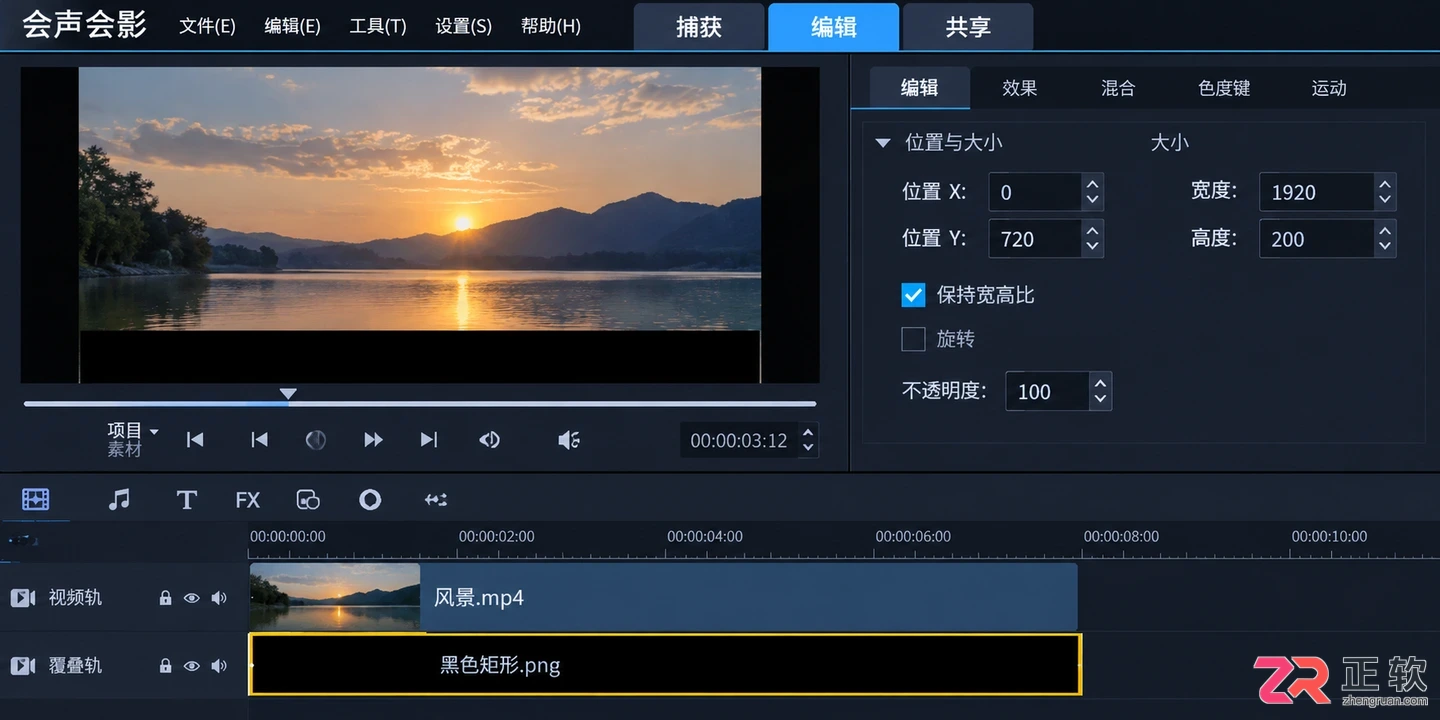Click the camera icon of 视频轨
Viewport: 1440px width, 720px height.
(x=23, y=598)
